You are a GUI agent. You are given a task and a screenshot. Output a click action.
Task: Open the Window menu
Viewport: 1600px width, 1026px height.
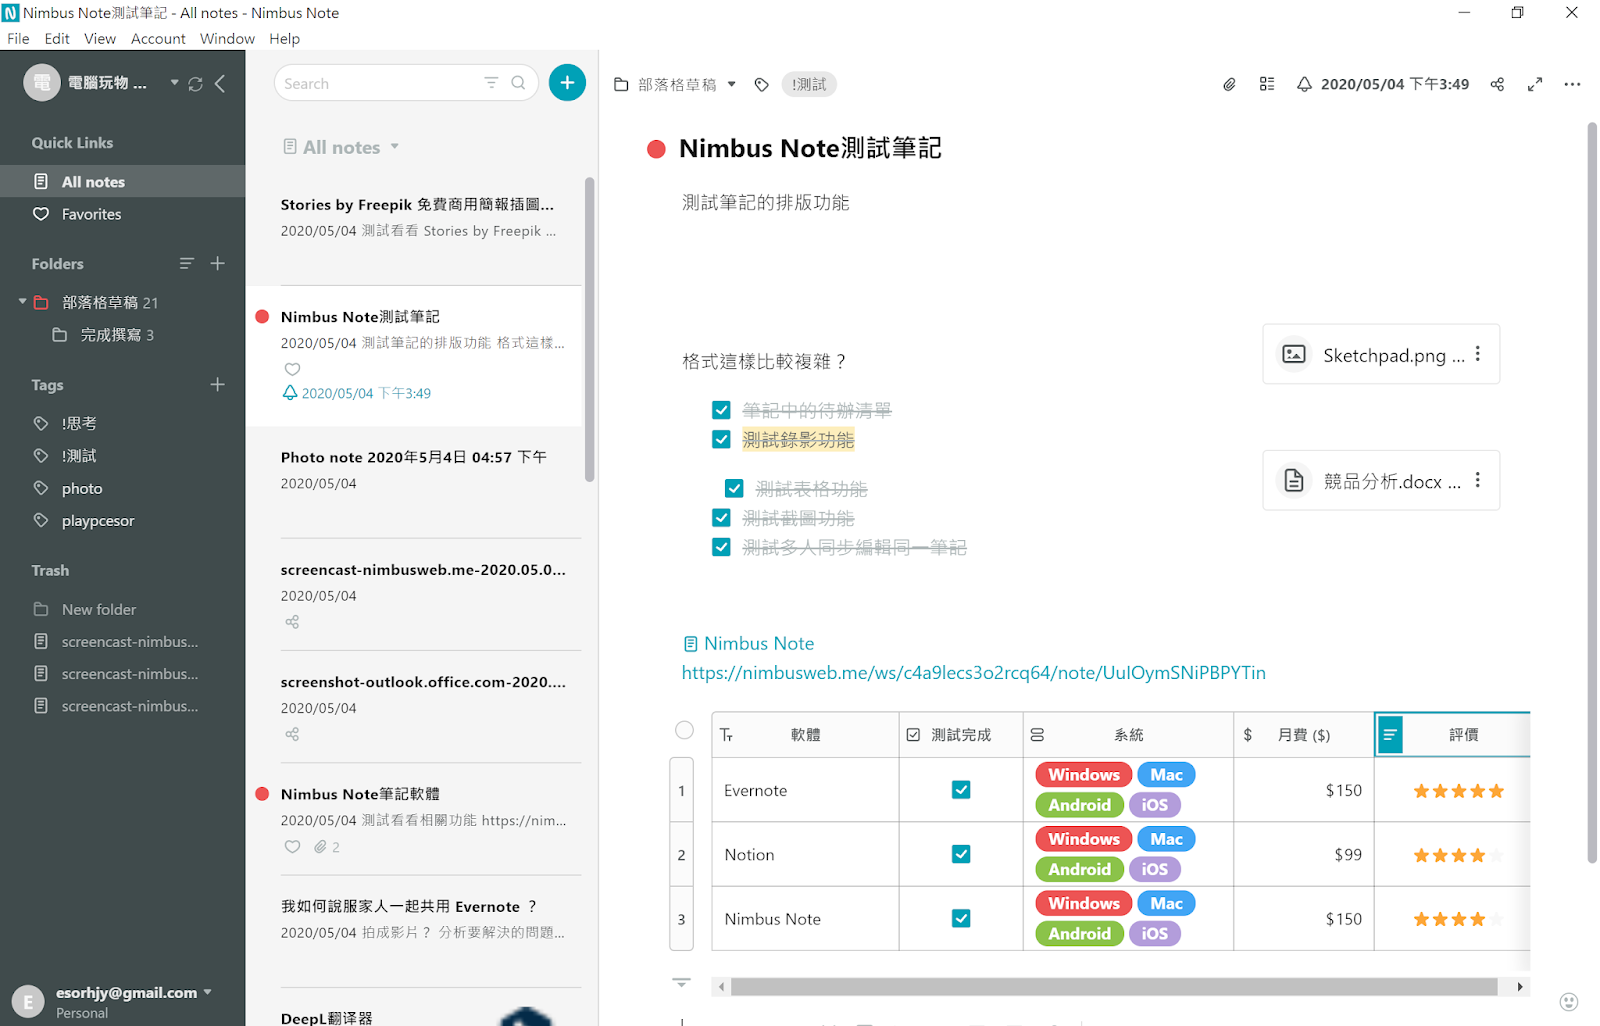pos(227,39)
